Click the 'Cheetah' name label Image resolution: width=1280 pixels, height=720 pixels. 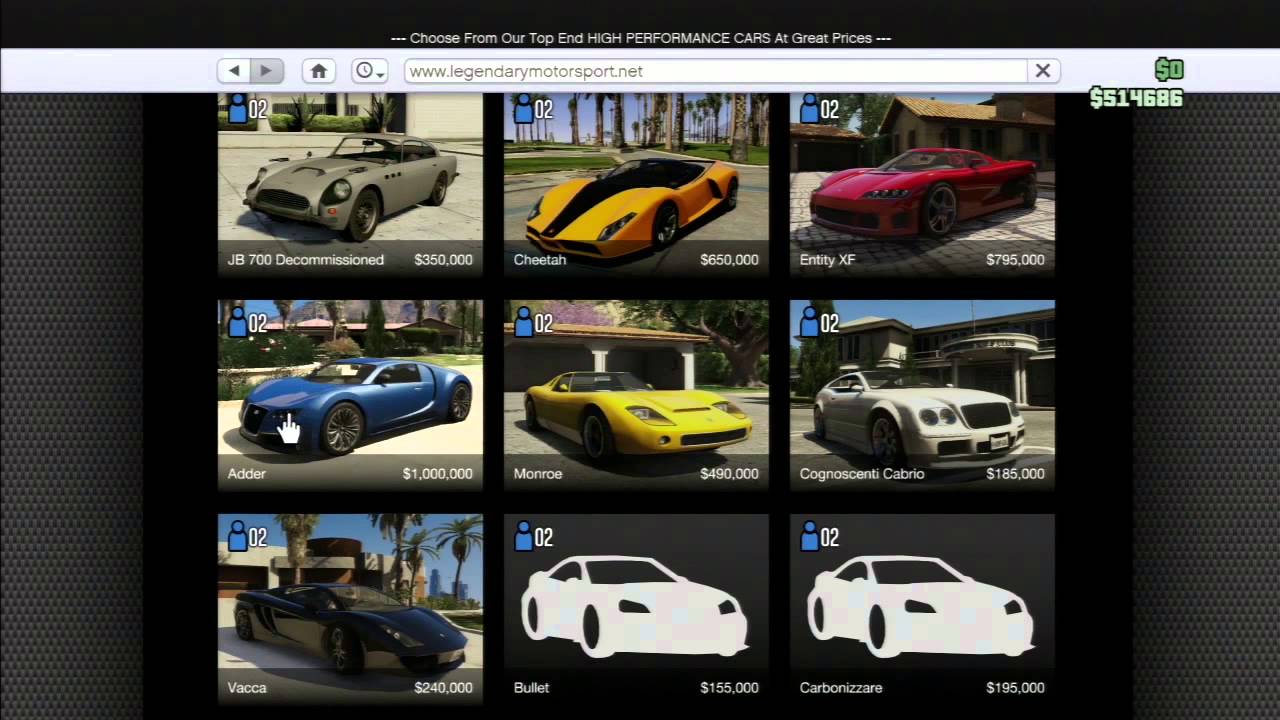pos(540,260)
